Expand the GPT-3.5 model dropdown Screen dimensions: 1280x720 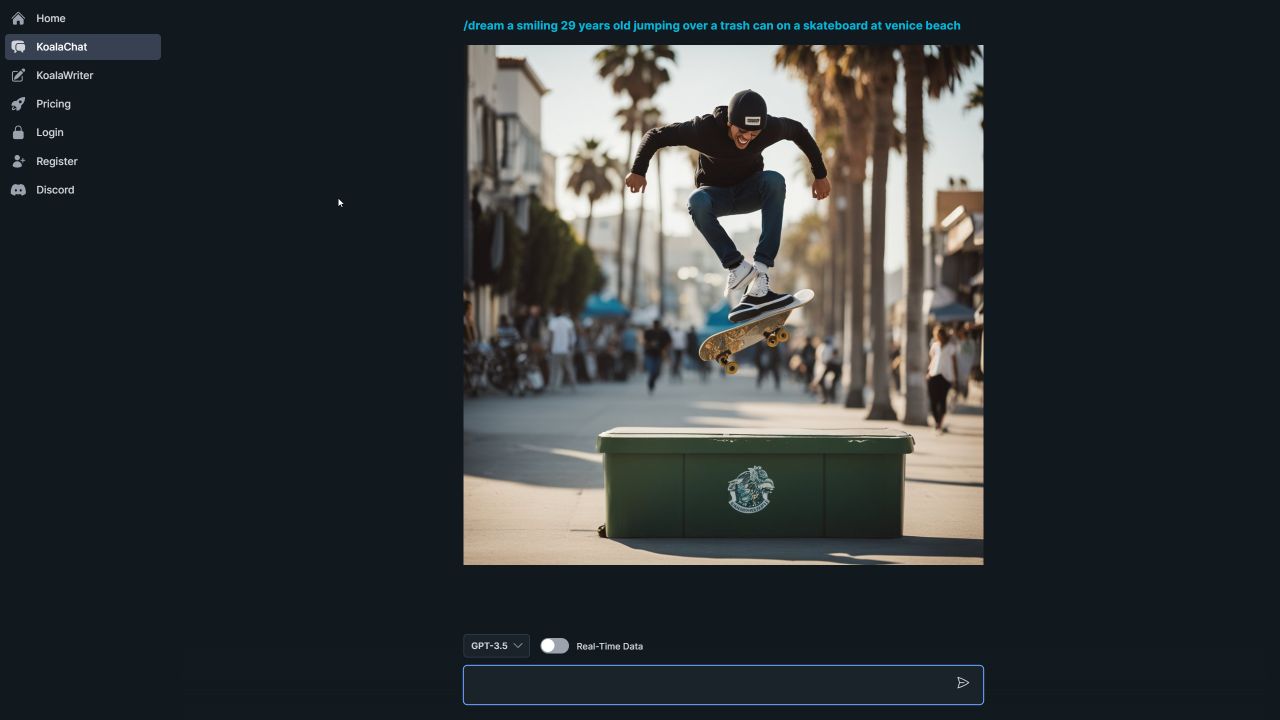496,646
